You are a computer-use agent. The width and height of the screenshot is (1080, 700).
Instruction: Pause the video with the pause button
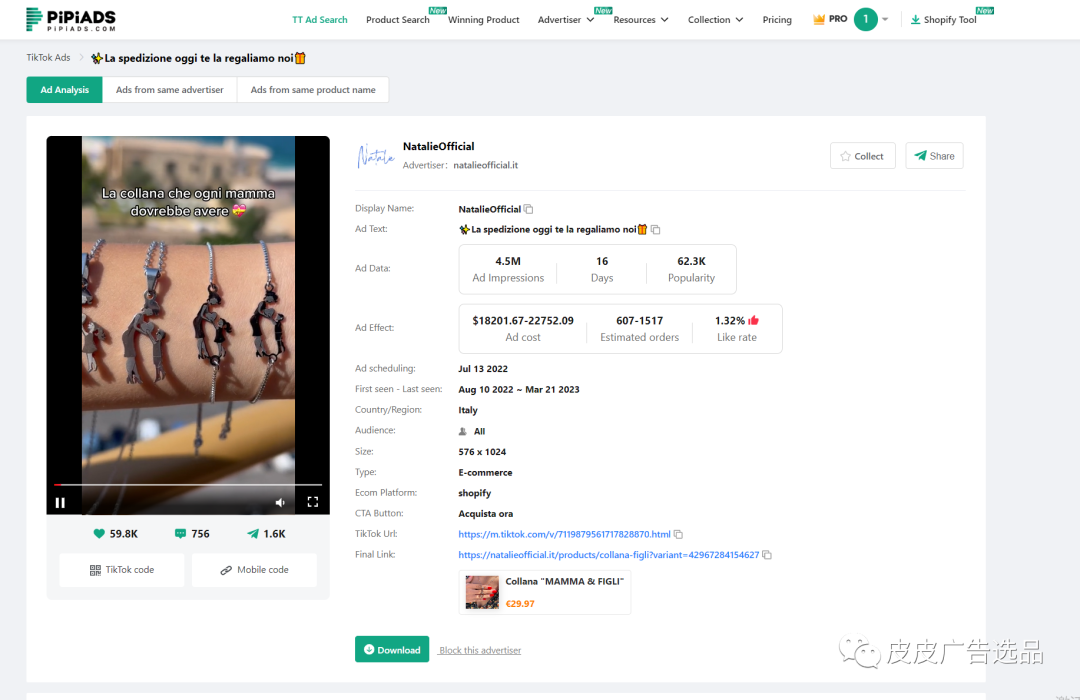coord(60,502)
